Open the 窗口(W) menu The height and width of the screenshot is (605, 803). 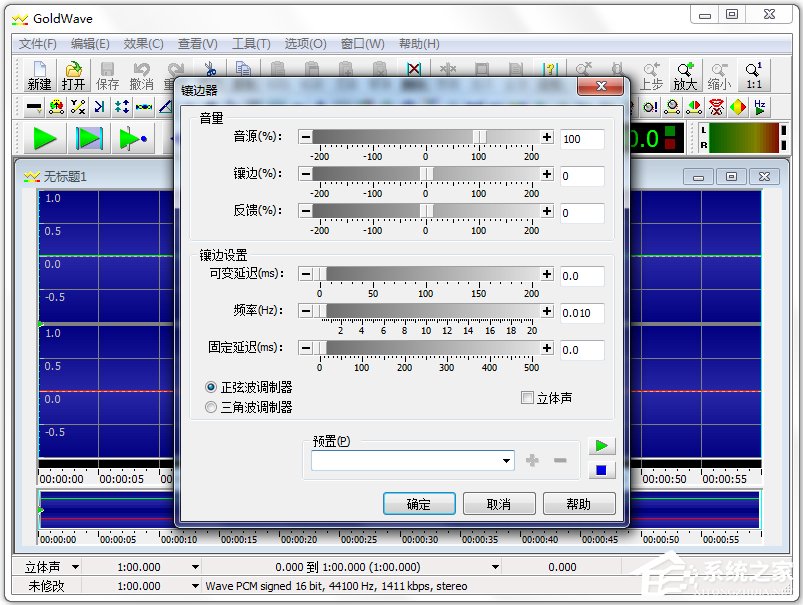pyautogui.click(x=363, y=44)
